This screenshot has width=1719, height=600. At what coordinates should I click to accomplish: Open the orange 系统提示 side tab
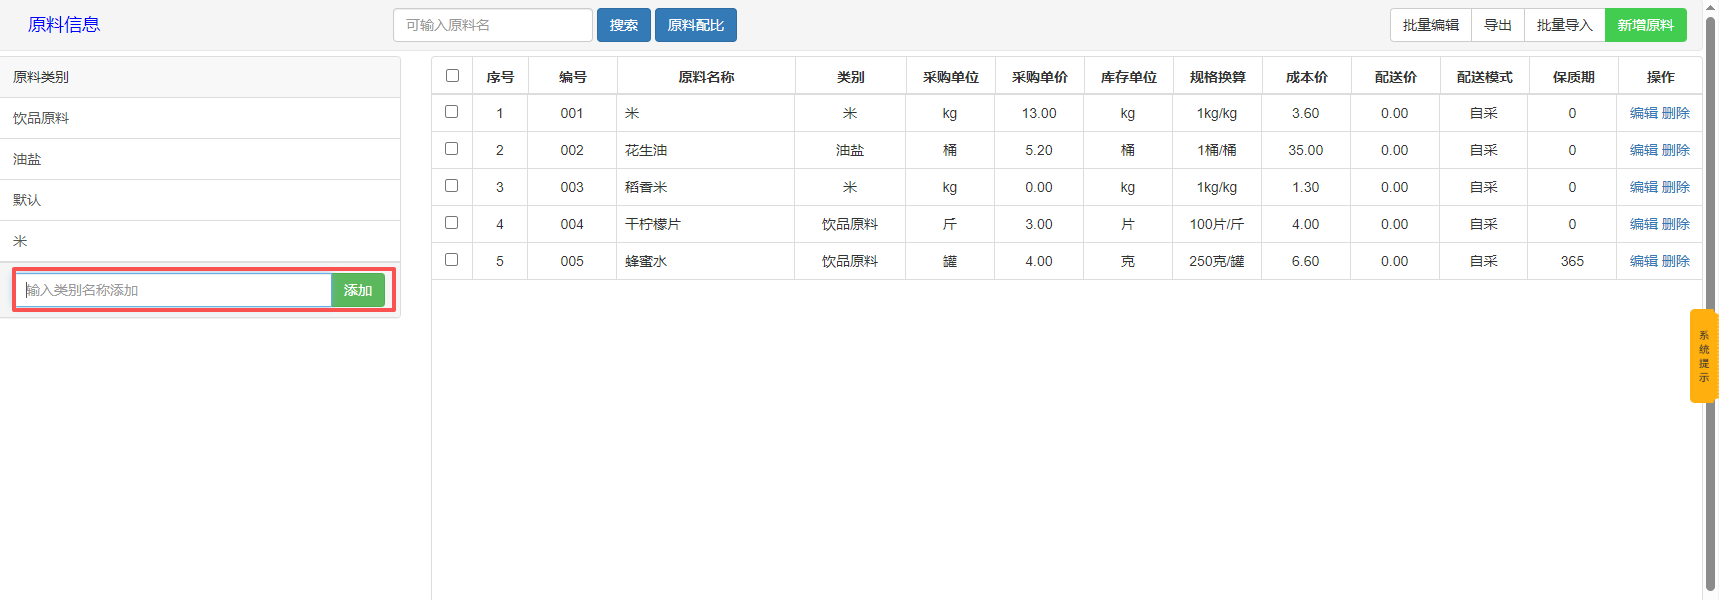pyautogui.click(x=1703, y=356)
